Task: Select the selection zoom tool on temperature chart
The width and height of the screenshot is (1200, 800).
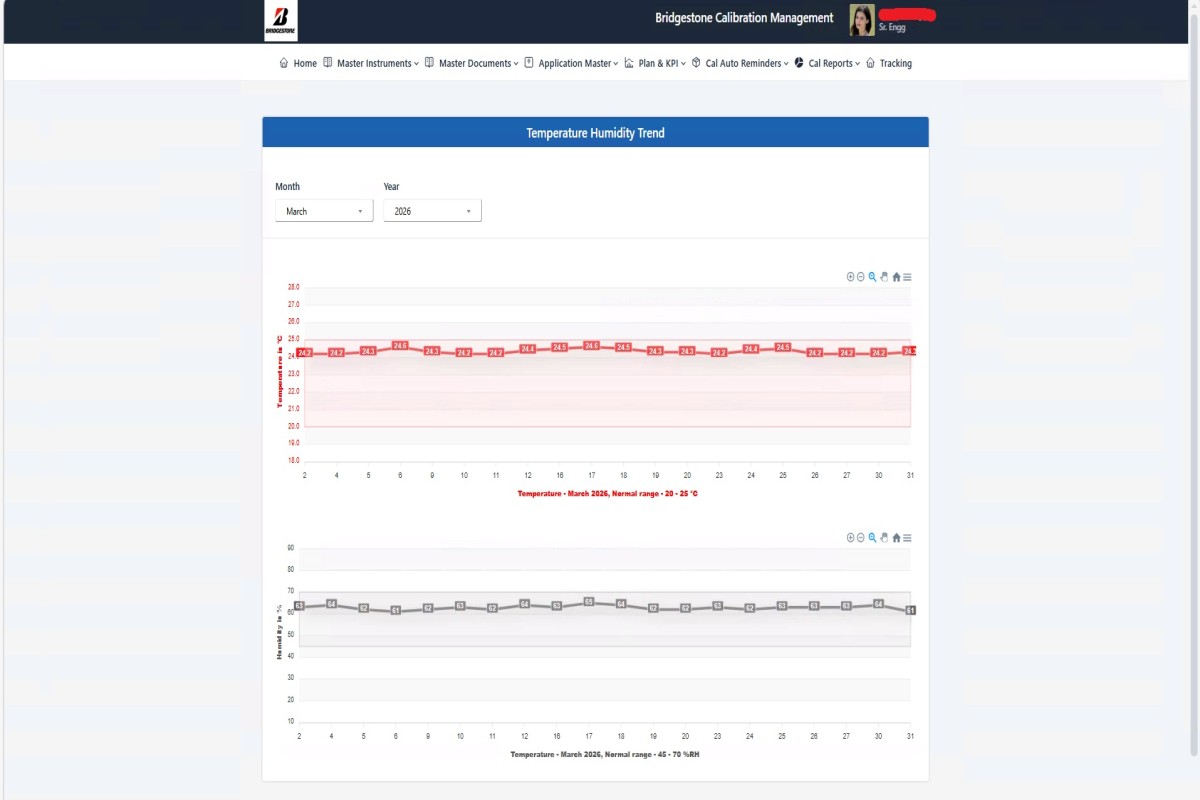Action: [872, 277]
